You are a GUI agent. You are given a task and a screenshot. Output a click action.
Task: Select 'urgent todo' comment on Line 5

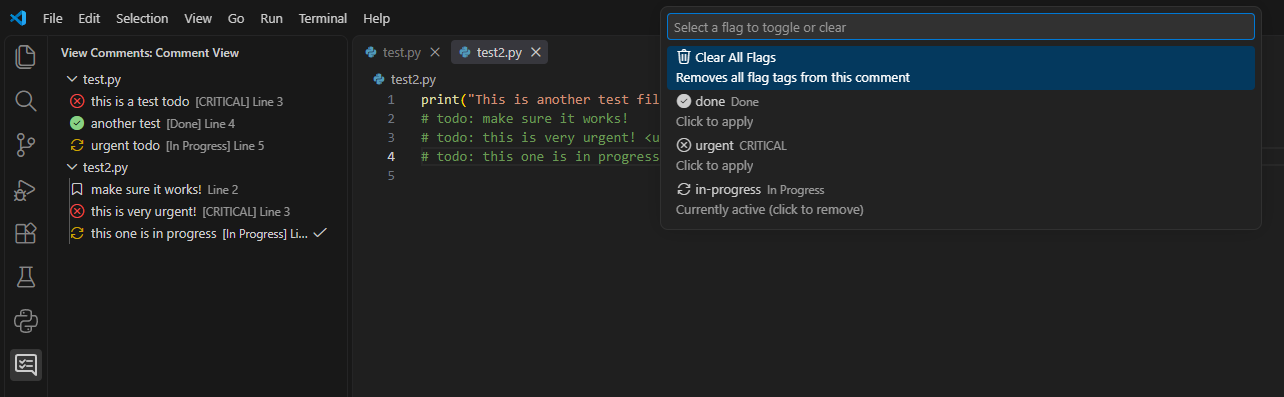coord(199,145)
